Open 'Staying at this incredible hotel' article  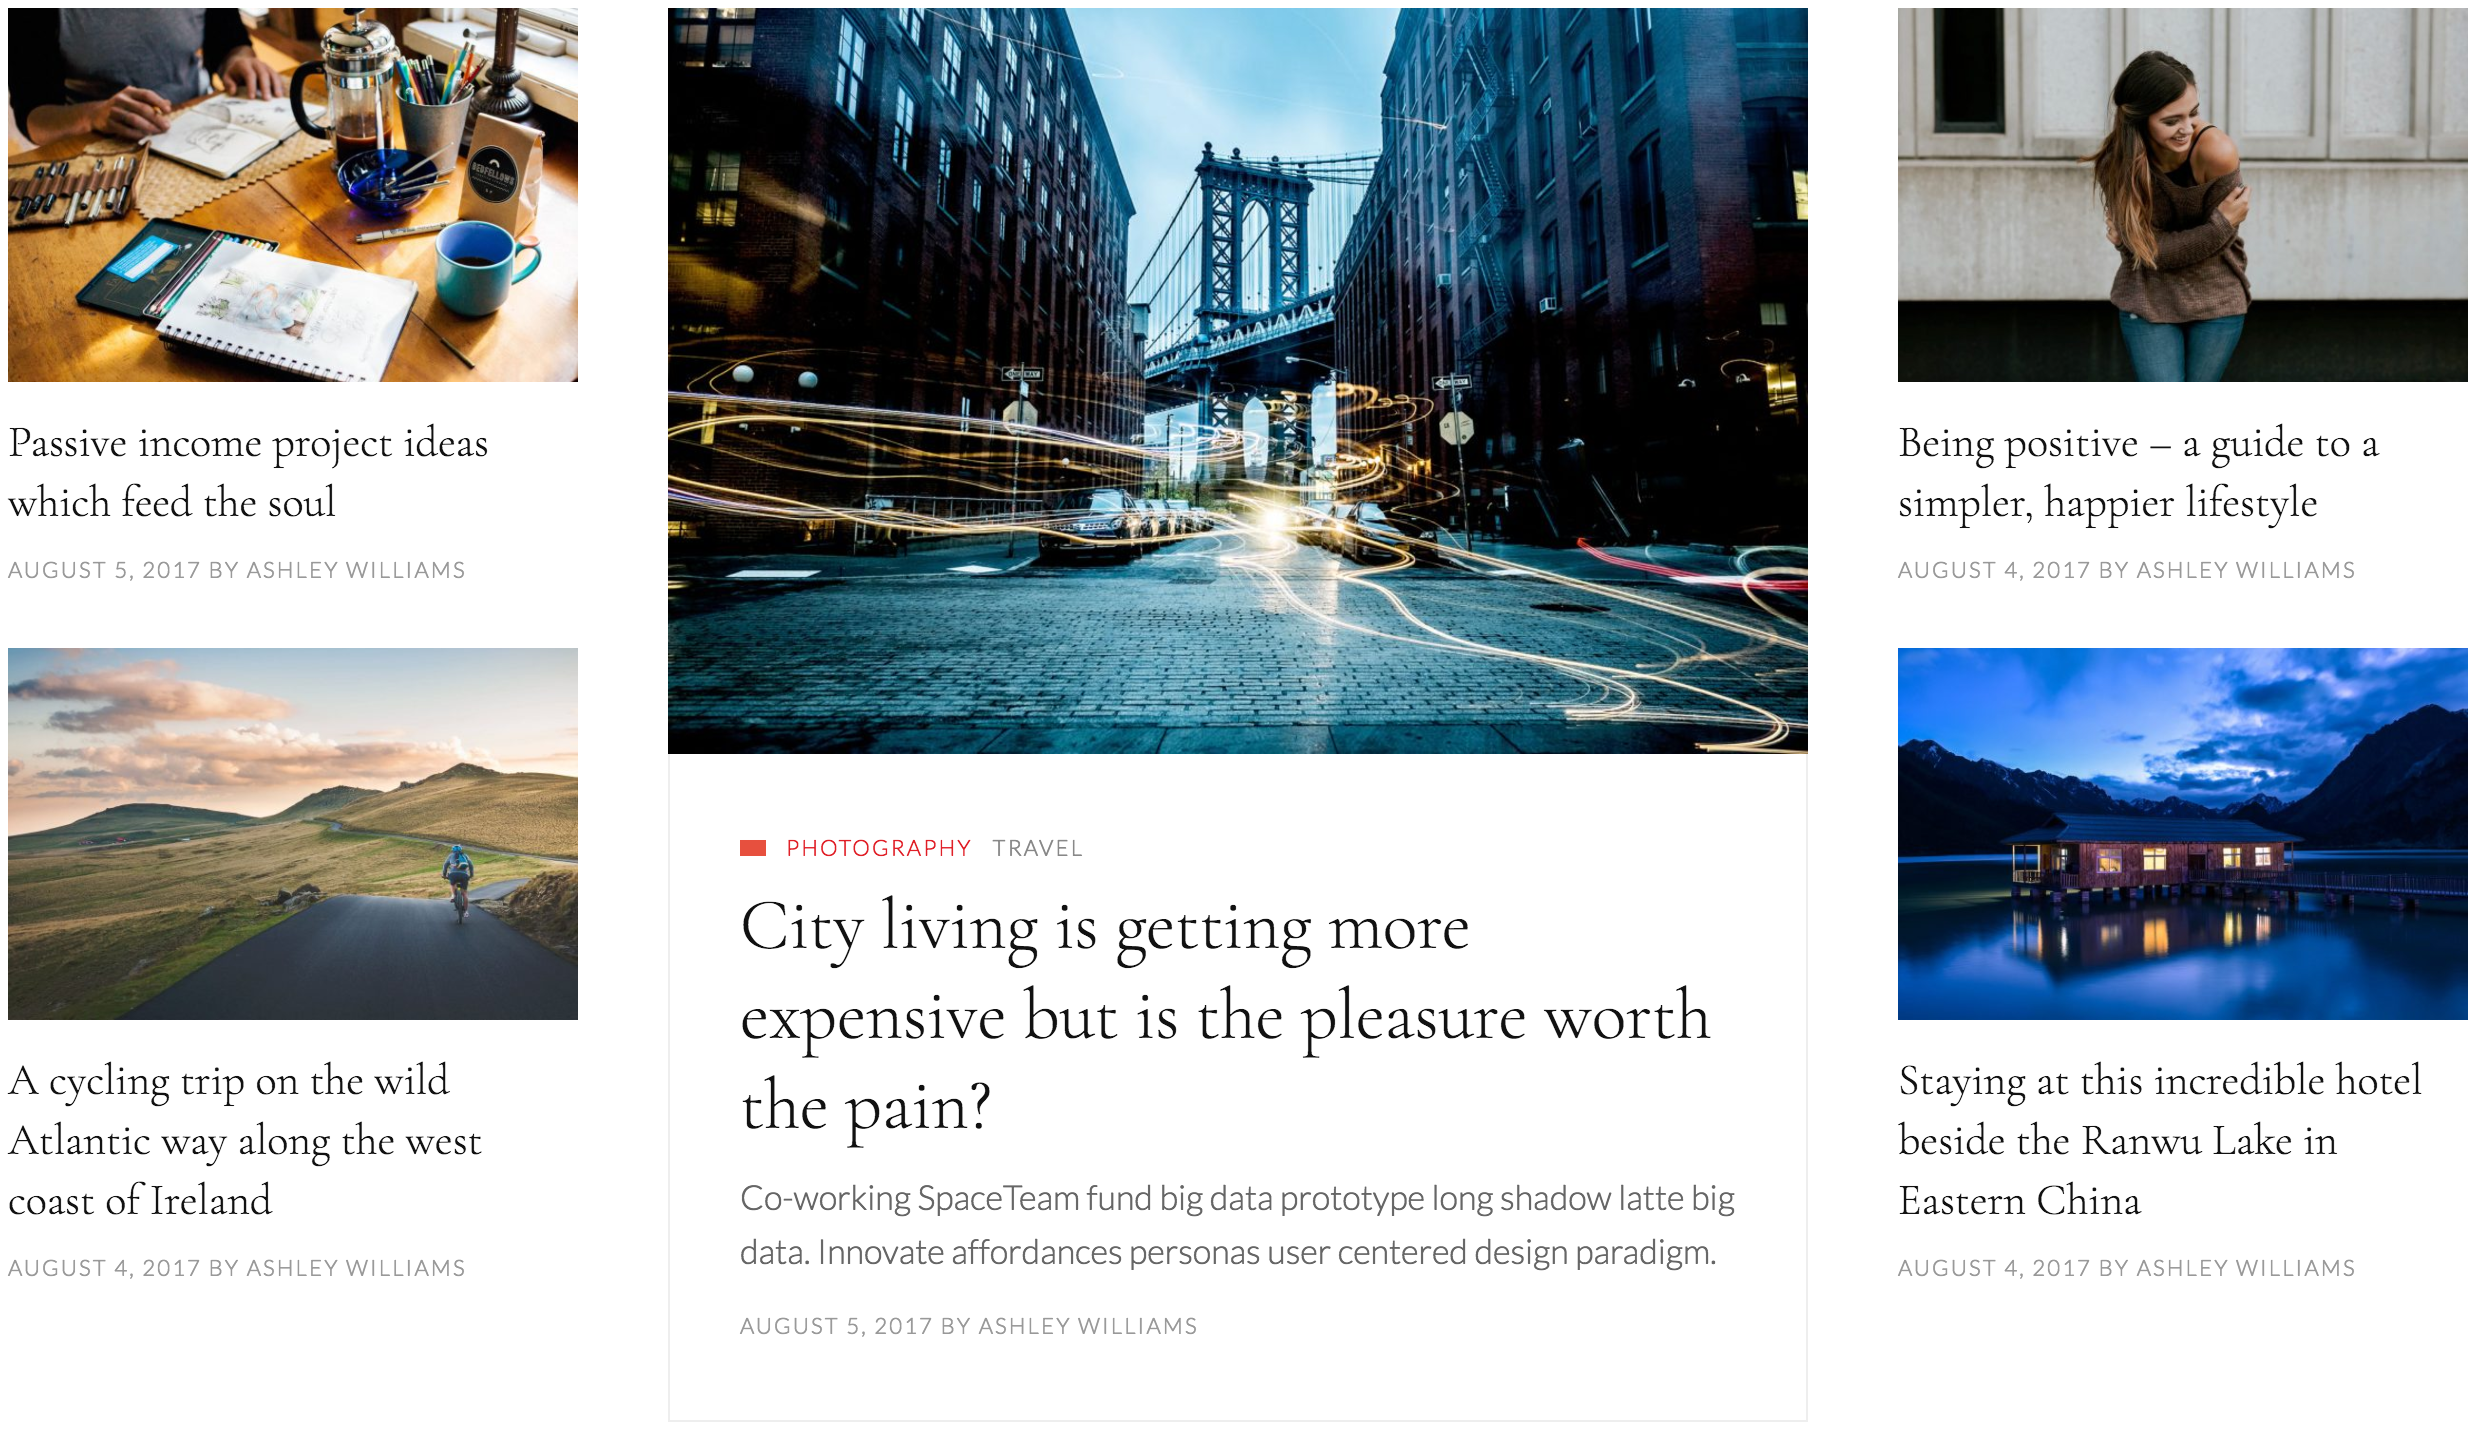tap(2160, 1140)
